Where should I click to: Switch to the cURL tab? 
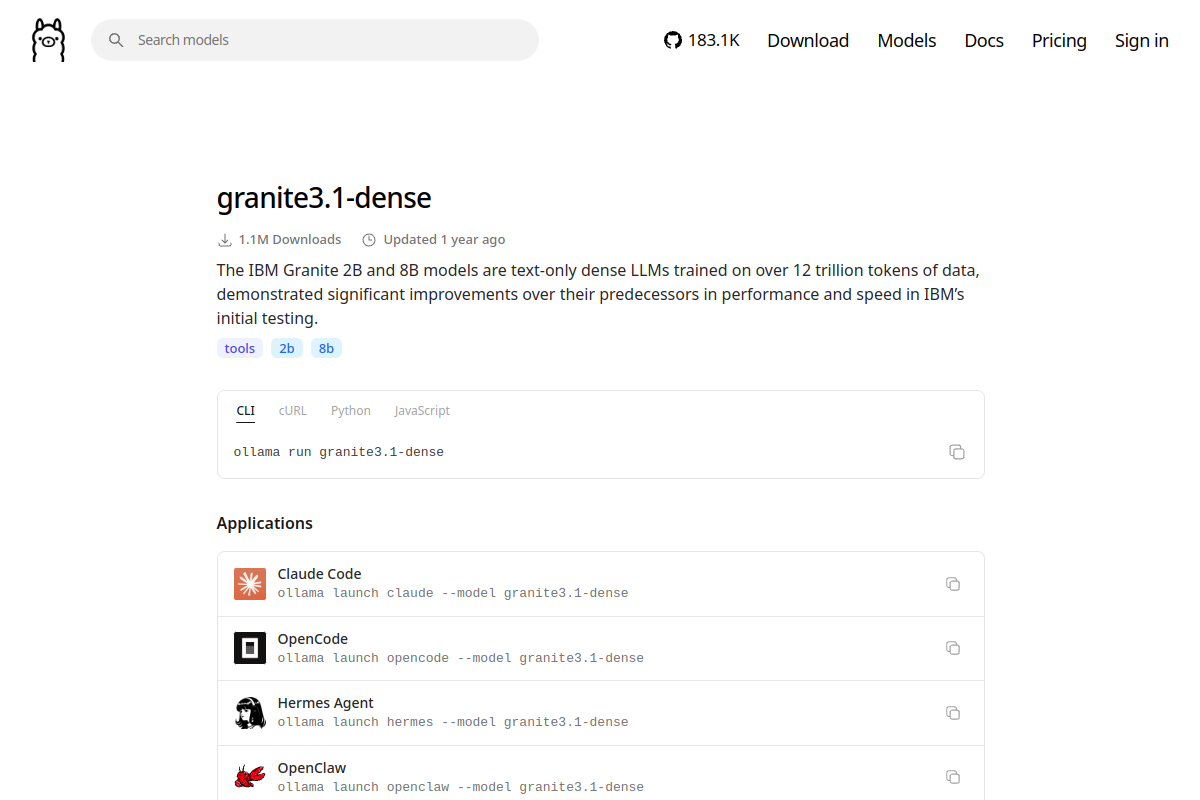pos(293,411)
